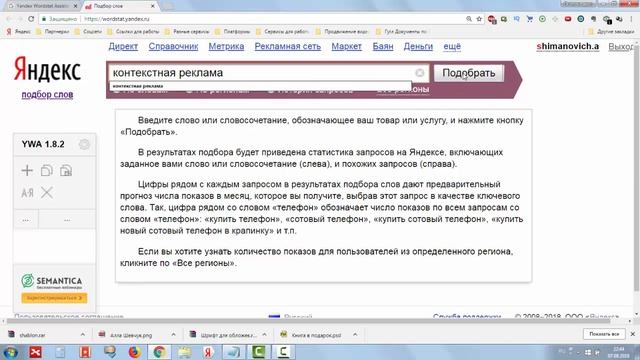Image resolution: width=640 pixels, height=360 pixels.
Task: Open Chrome from the taskbar
Action: (159, 352)
